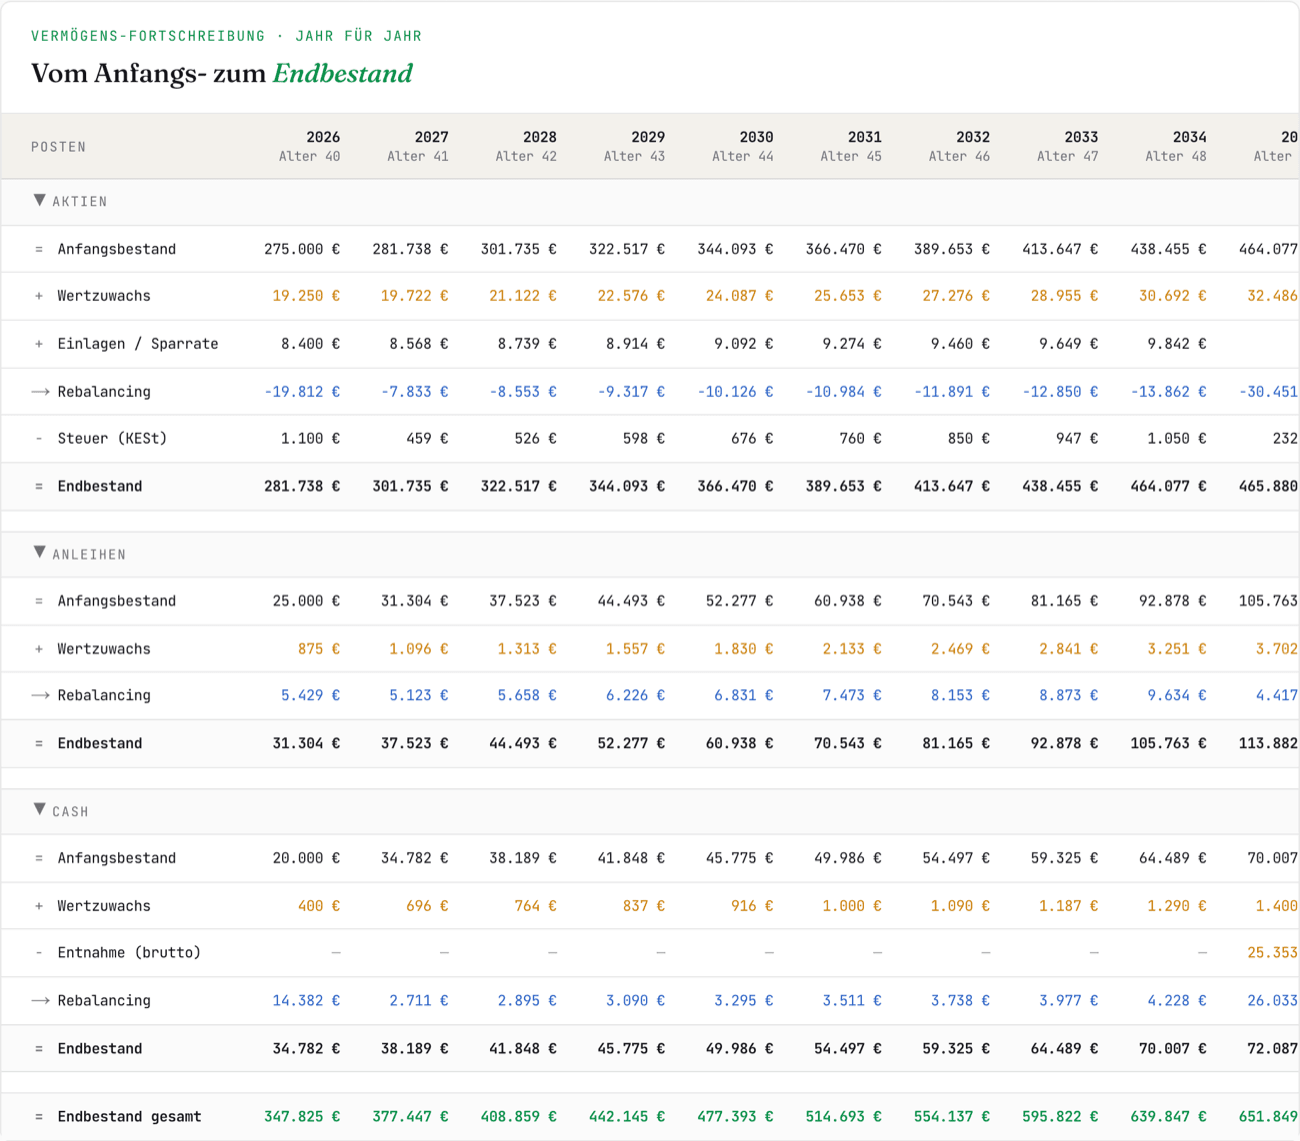
Task: Select Cash Anfangsbestand value 20.000 €
Action: coord(306,858)
